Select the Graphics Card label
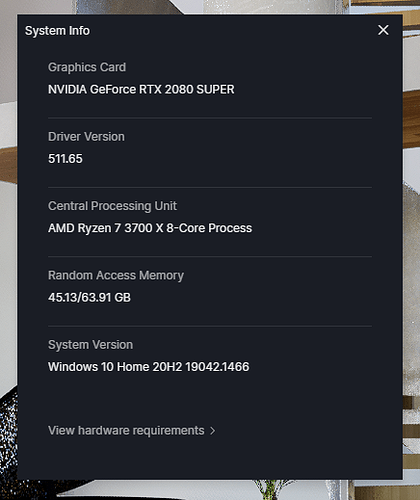Image resolution: width=420 pixels, height=500 pixels. (87, 67)
